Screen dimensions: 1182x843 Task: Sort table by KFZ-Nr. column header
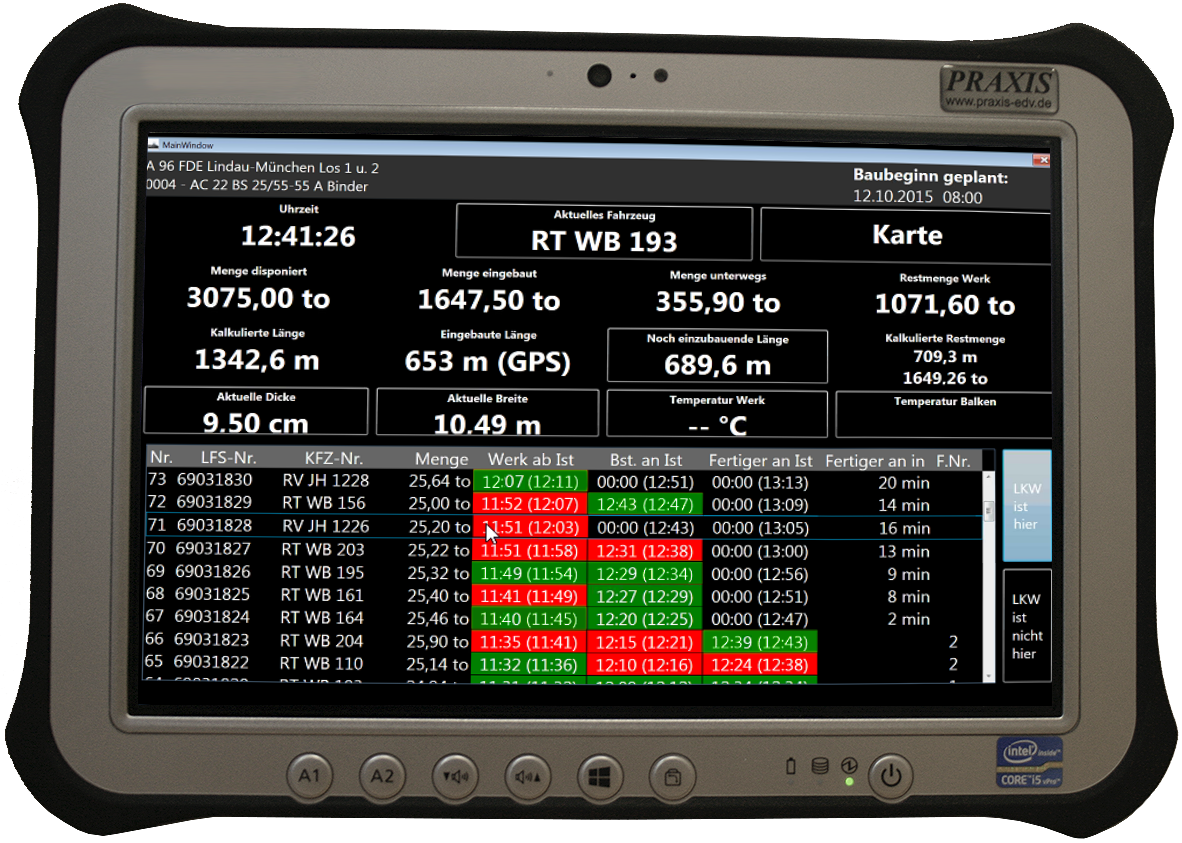(x=333, y=458)
